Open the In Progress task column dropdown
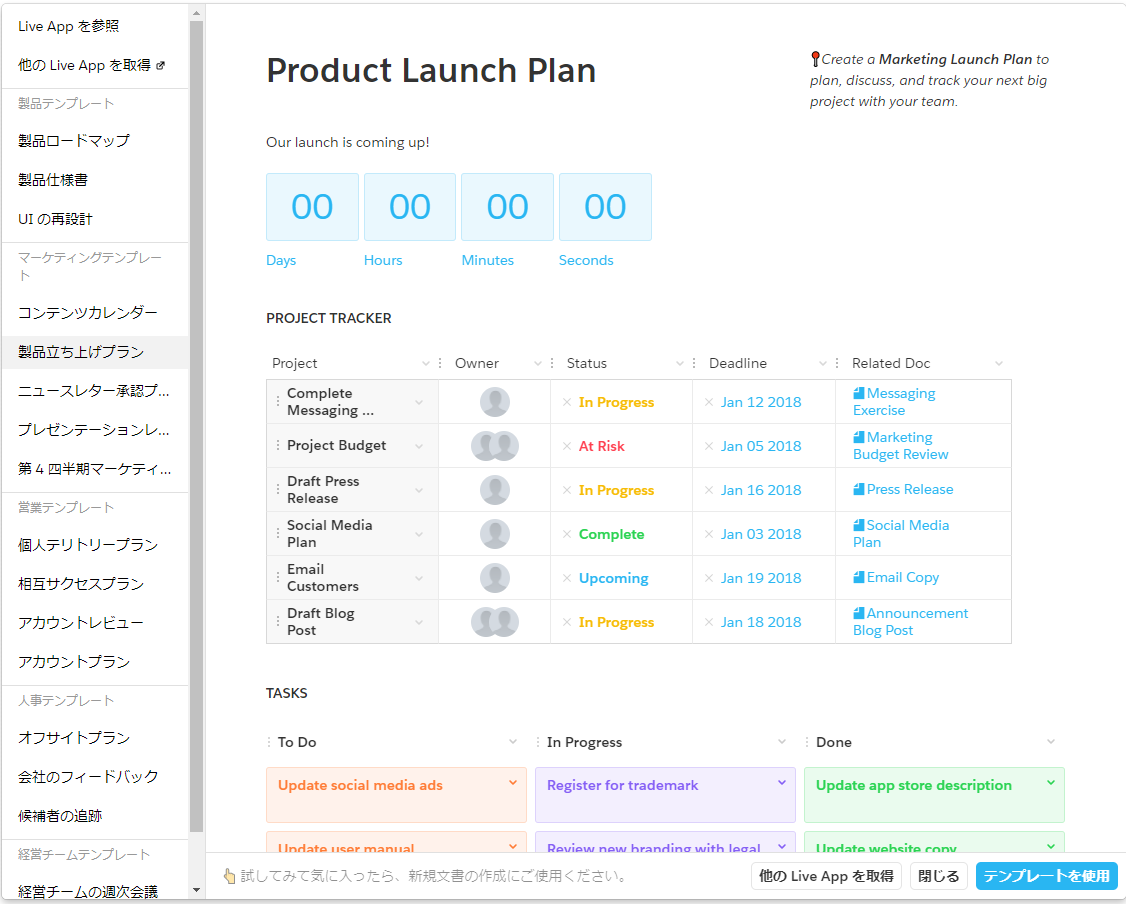The height and width of the screenshot is (904, 1126). pyautogui.click(x=782, y=742)
